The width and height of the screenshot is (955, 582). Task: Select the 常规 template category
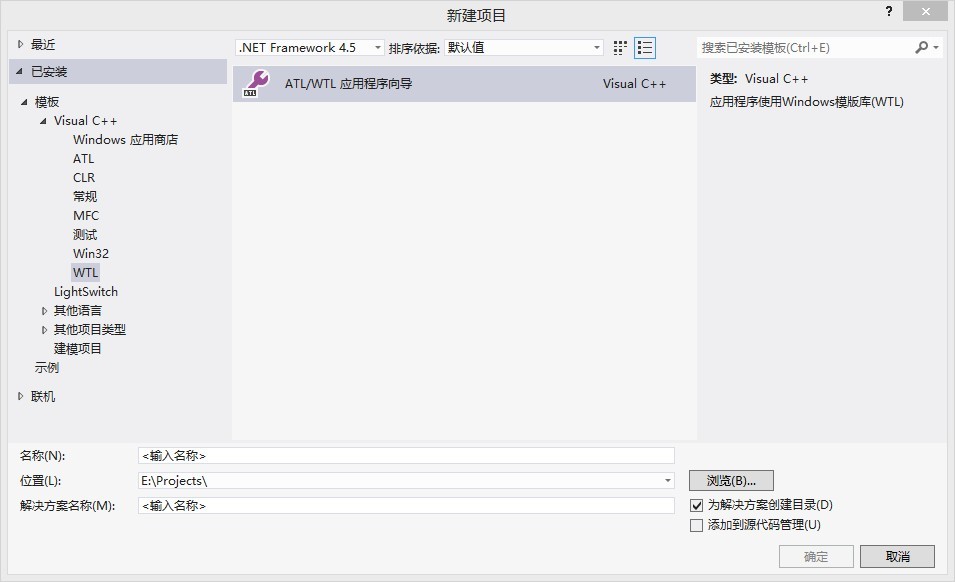pyautogui.click(x=85, y=196)
